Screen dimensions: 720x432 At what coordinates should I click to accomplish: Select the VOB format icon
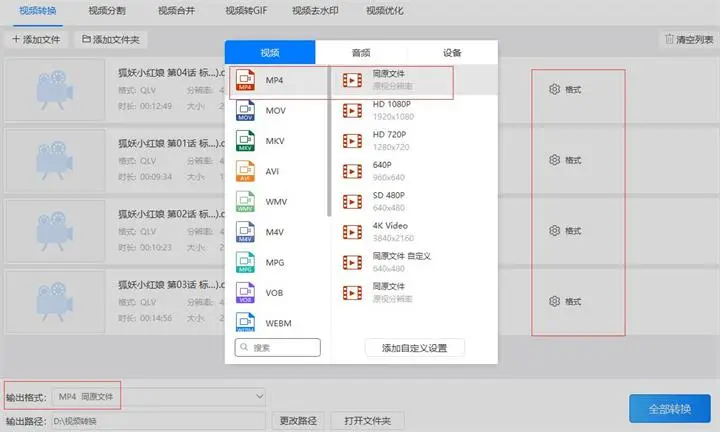[x=245, y=292]
